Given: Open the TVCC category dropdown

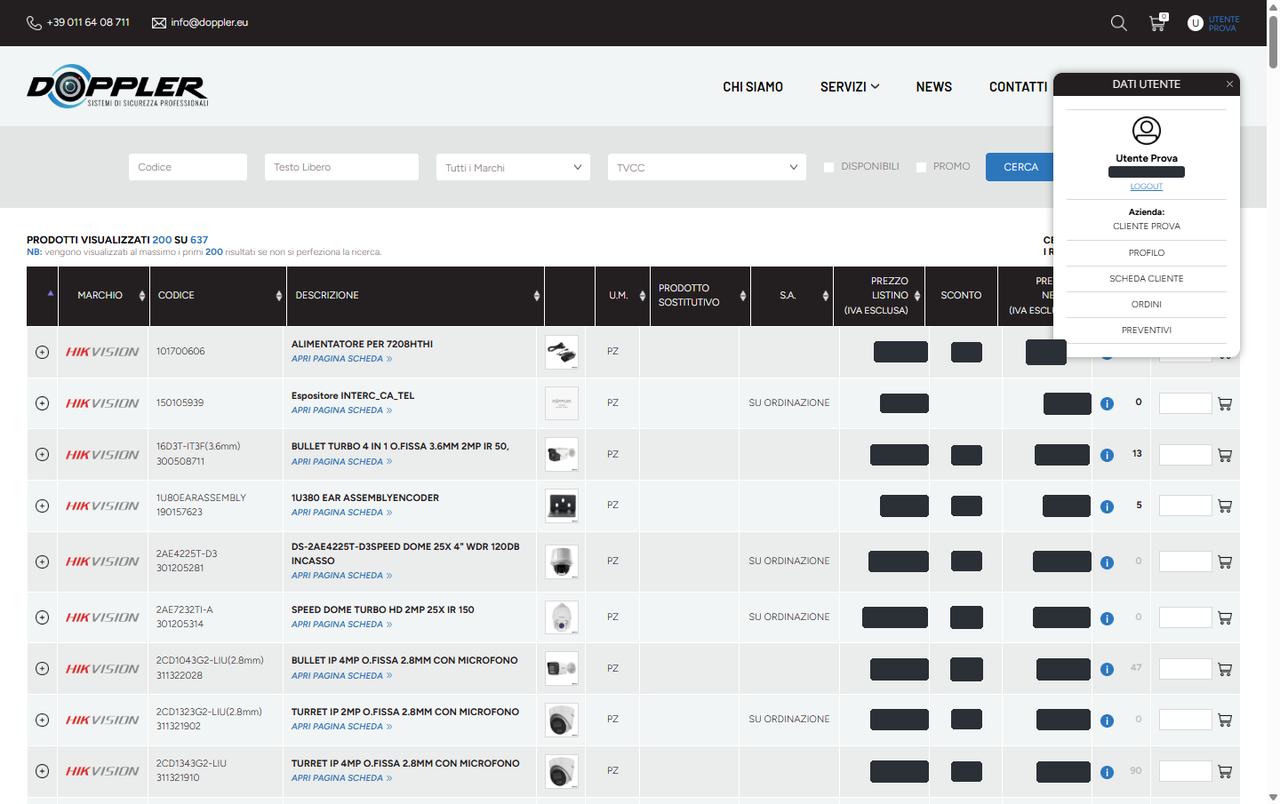Looking at the screenshot, I should [707, 167].
